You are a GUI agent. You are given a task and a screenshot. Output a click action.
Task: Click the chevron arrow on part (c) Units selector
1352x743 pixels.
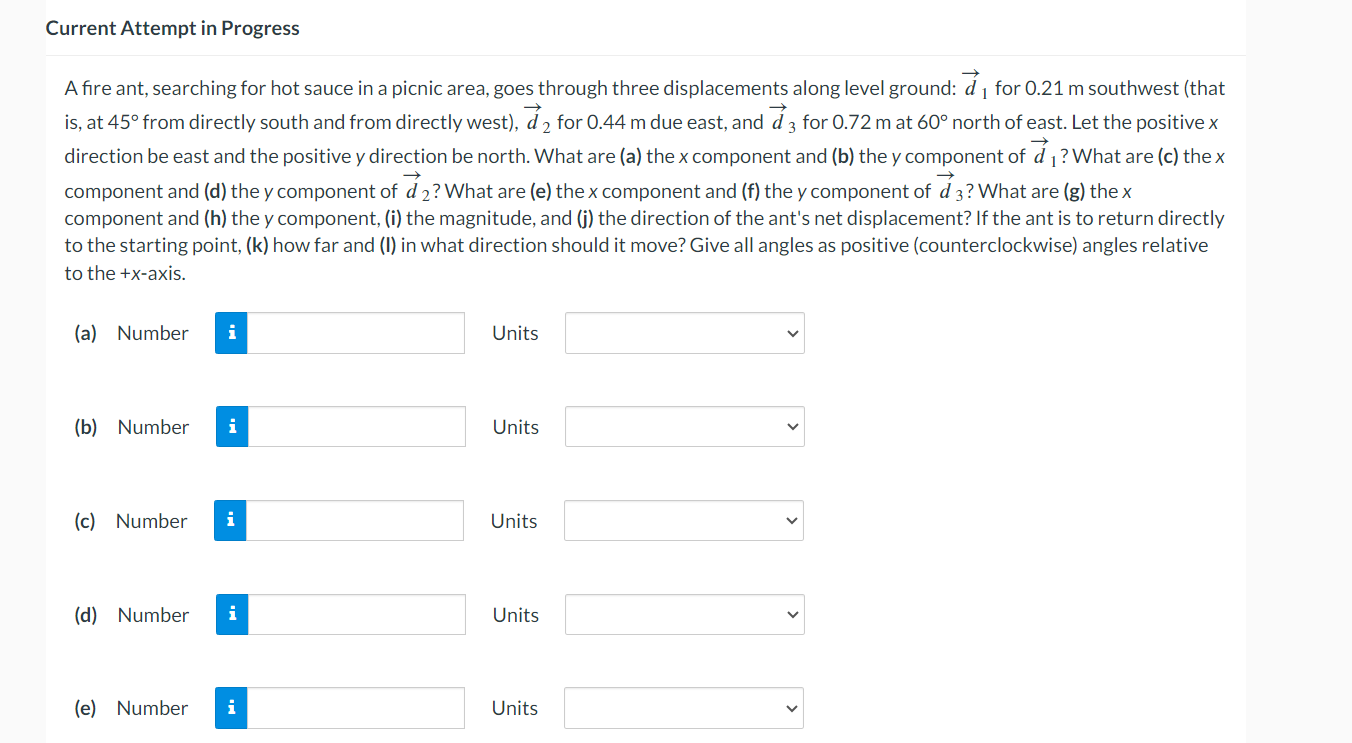click(790, 520)
